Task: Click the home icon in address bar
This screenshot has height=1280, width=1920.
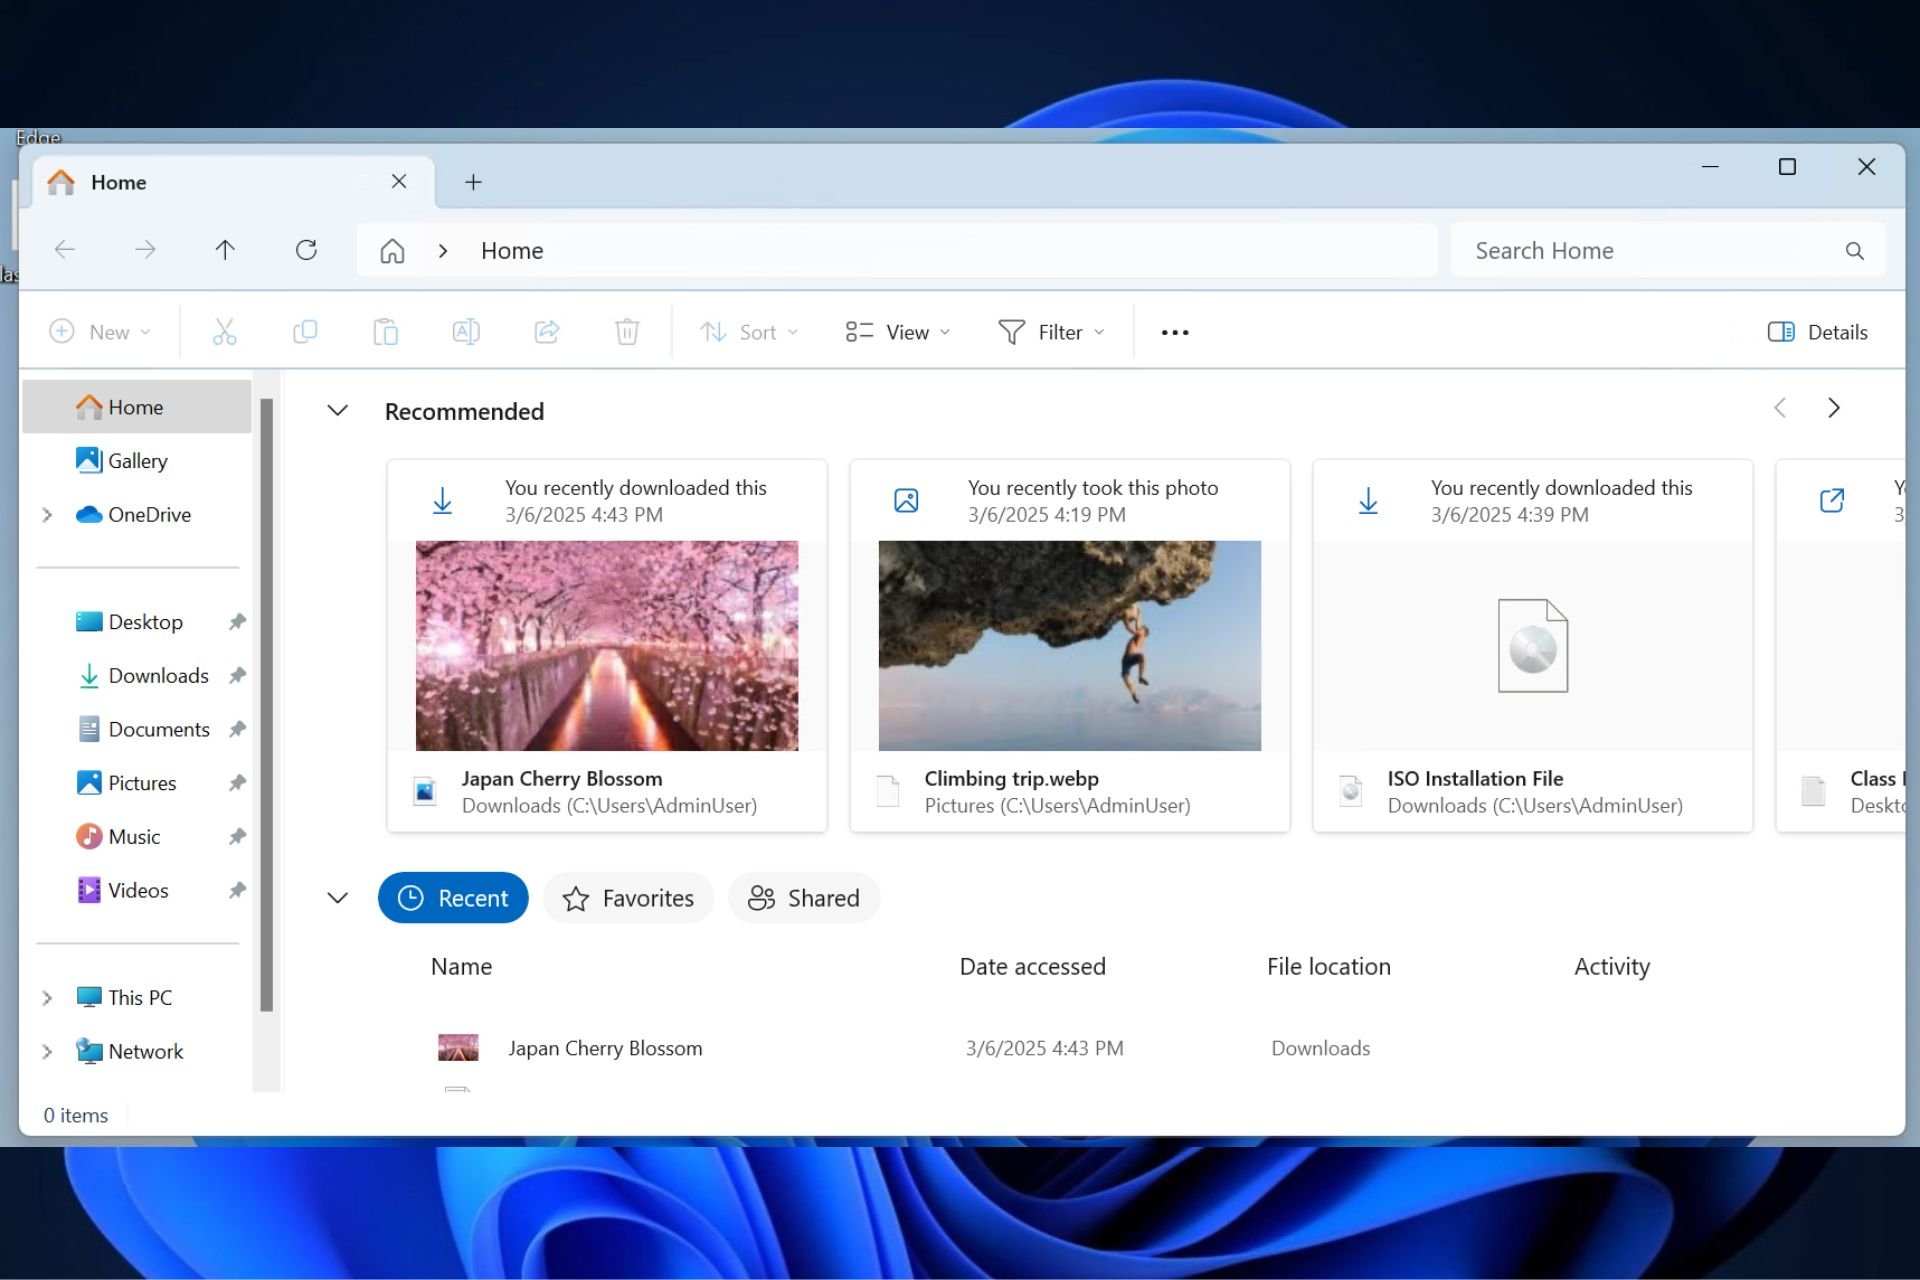Action: 392,250
